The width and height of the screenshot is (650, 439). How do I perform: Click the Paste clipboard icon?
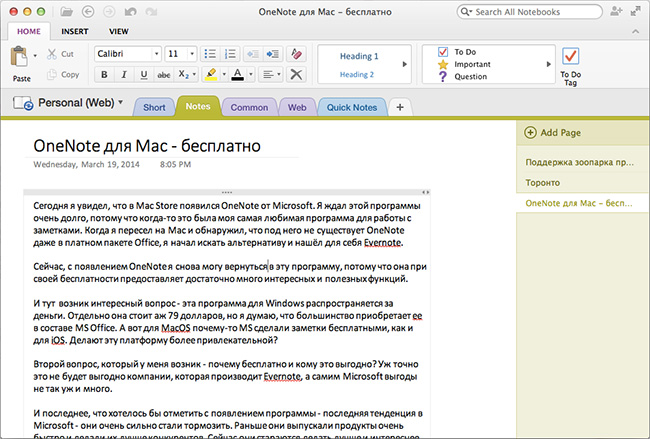pos(19,57)
